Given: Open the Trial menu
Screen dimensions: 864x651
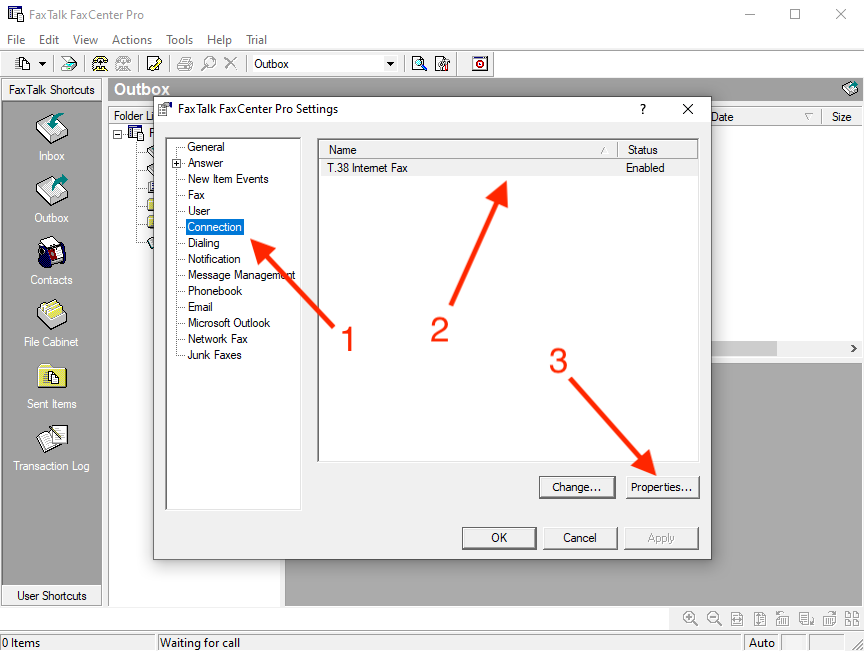Looking at the screenshot, I should pyautogui.click(x=256, y=40).
